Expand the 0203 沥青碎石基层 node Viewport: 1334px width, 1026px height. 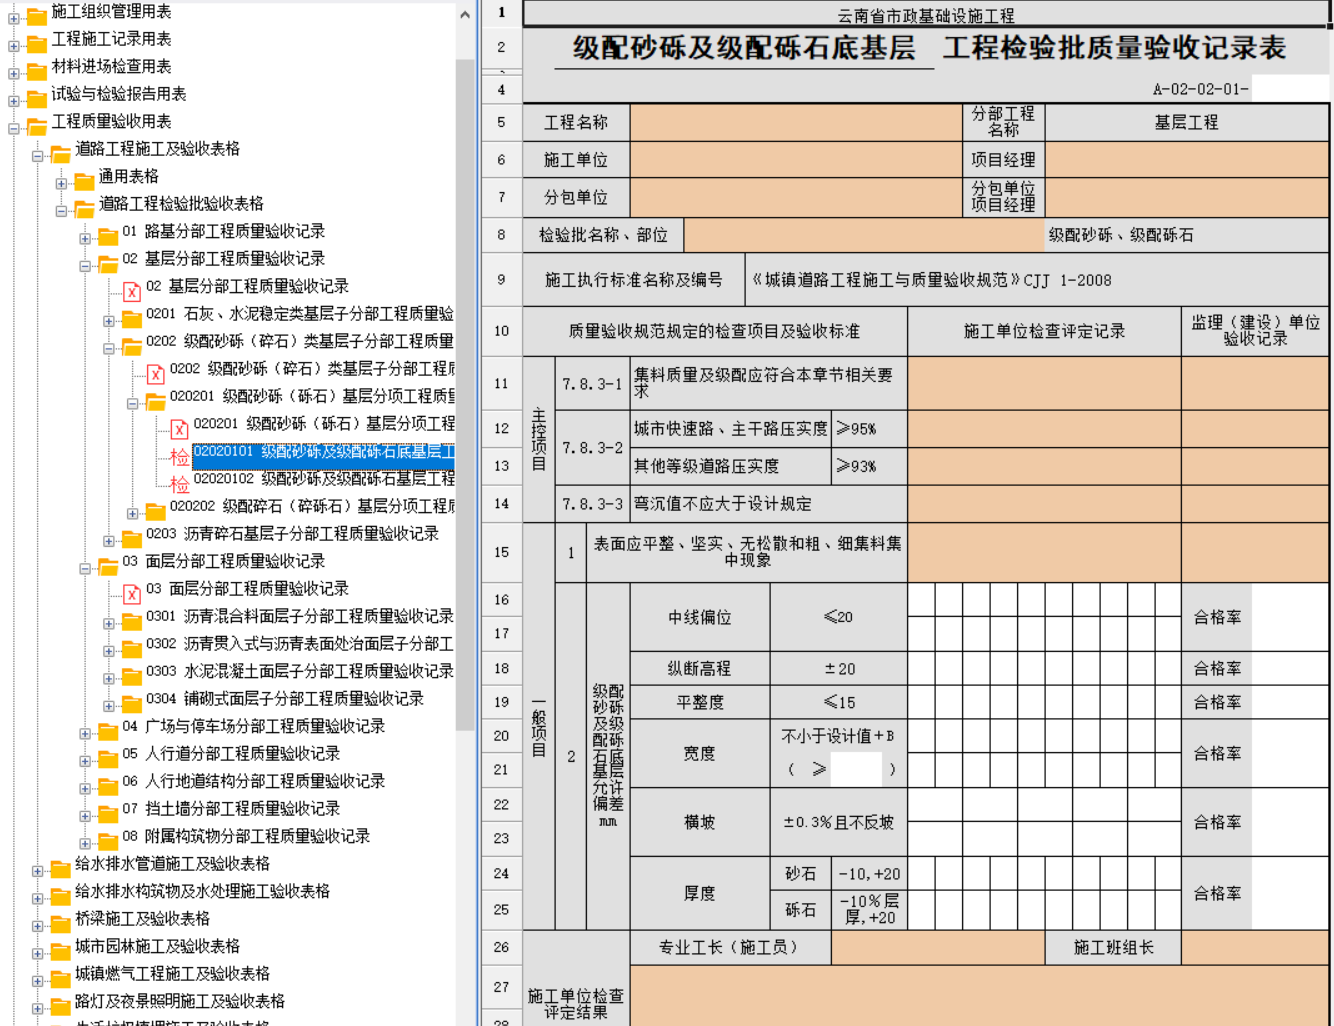pos(109,541)
